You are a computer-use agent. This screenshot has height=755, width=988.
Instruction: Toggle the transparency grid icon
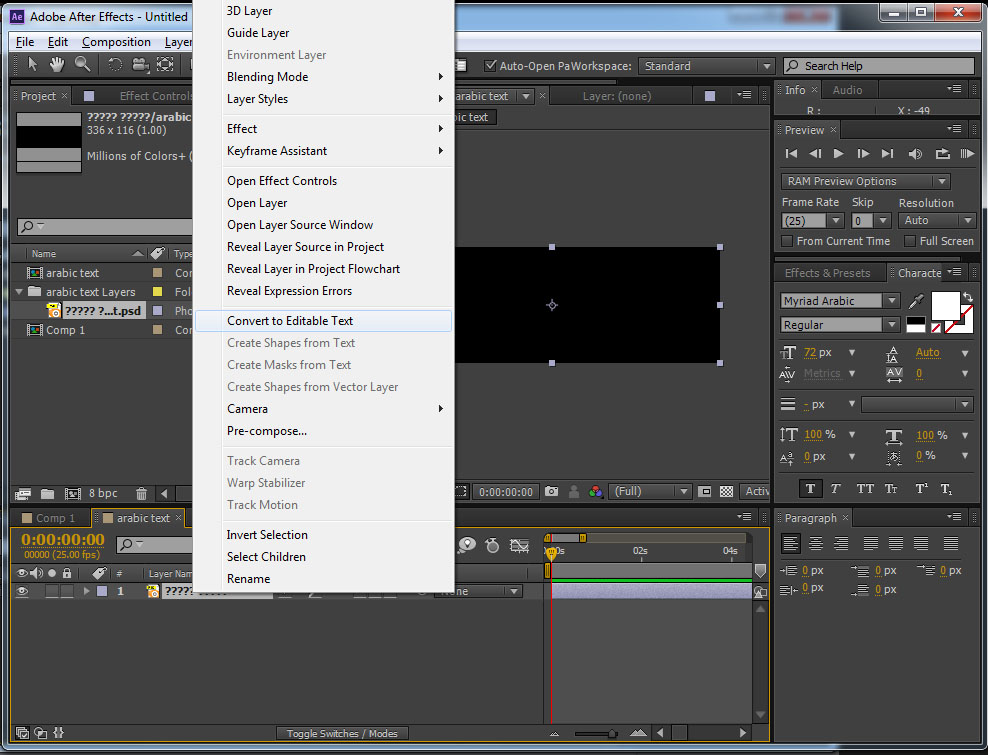[727, 492]
